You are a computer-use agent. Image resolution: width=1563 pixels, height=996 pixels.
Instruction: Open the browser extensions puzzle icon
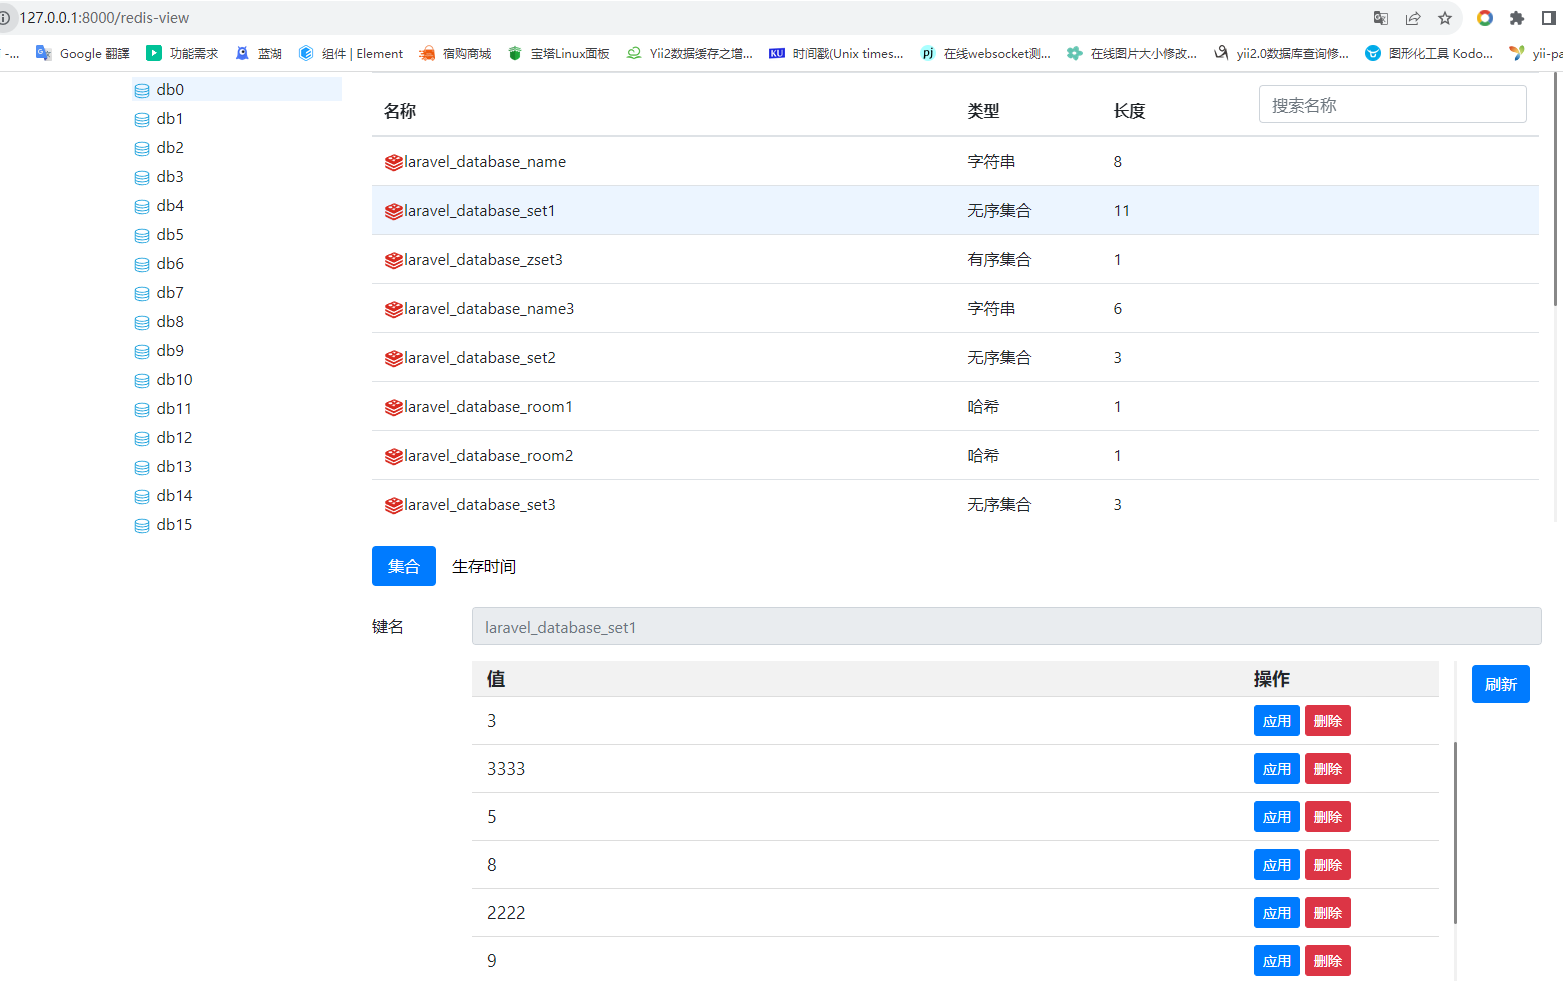(x=1517, y=18)
